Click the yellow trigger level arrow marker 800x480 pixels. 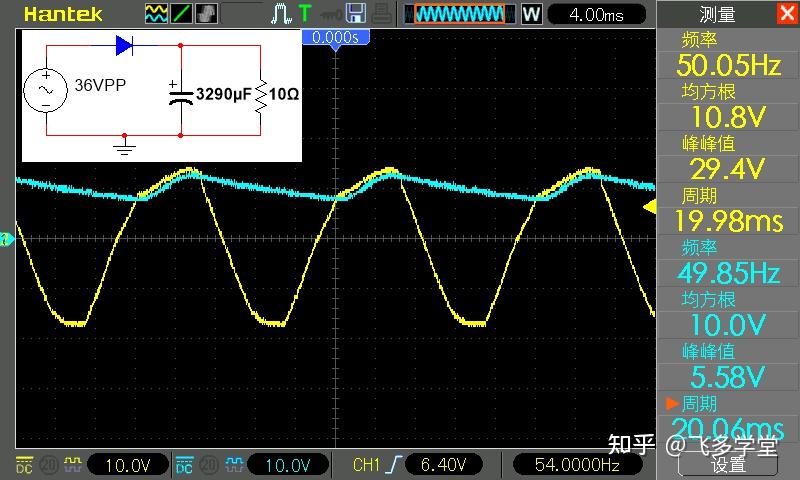tap(649, 207)
